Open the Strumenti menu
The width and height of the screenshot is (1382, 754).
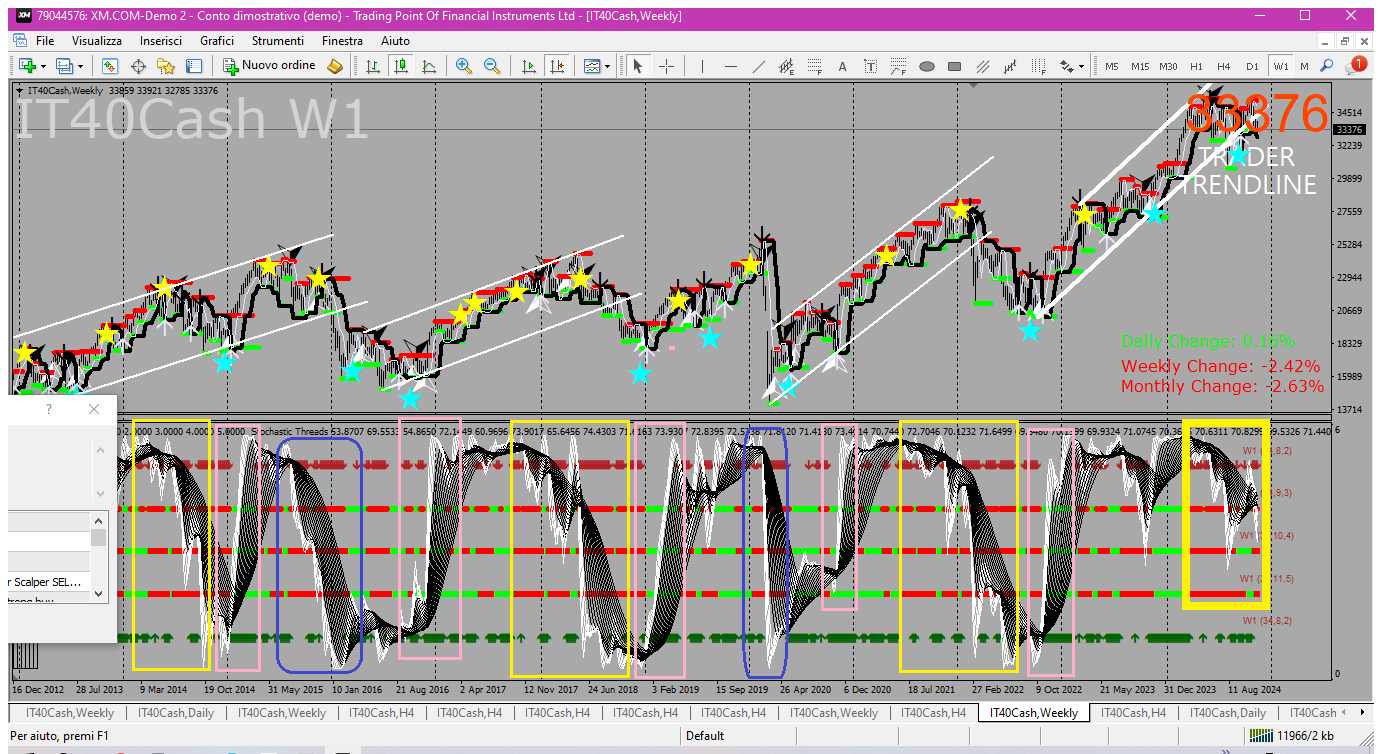pyautogui.click(x=278, y=41)
